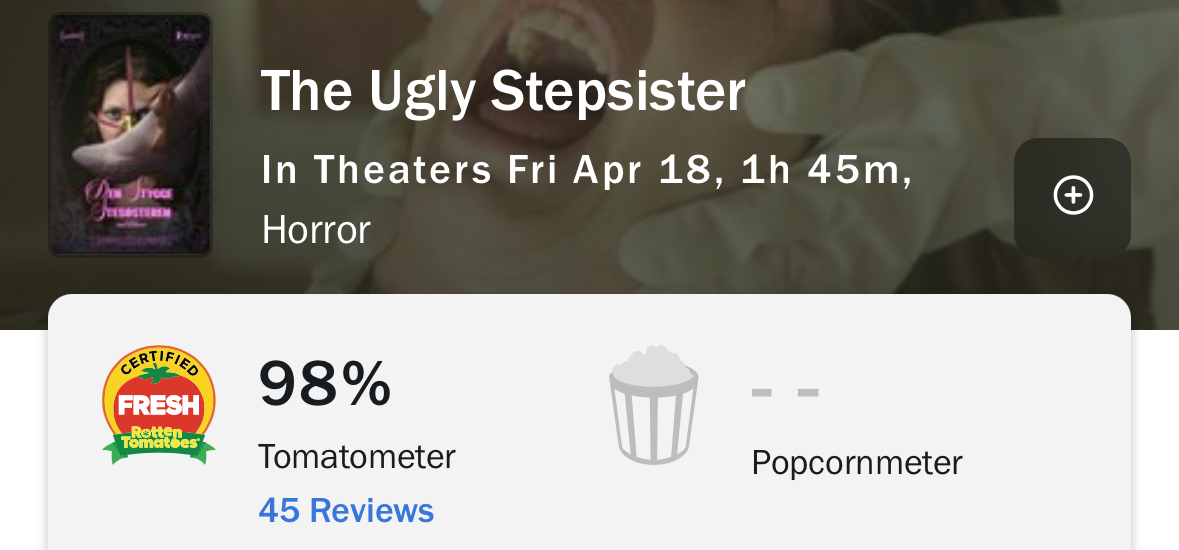
Task: Click the pink title text on poster
Action: tap(127, 198)
